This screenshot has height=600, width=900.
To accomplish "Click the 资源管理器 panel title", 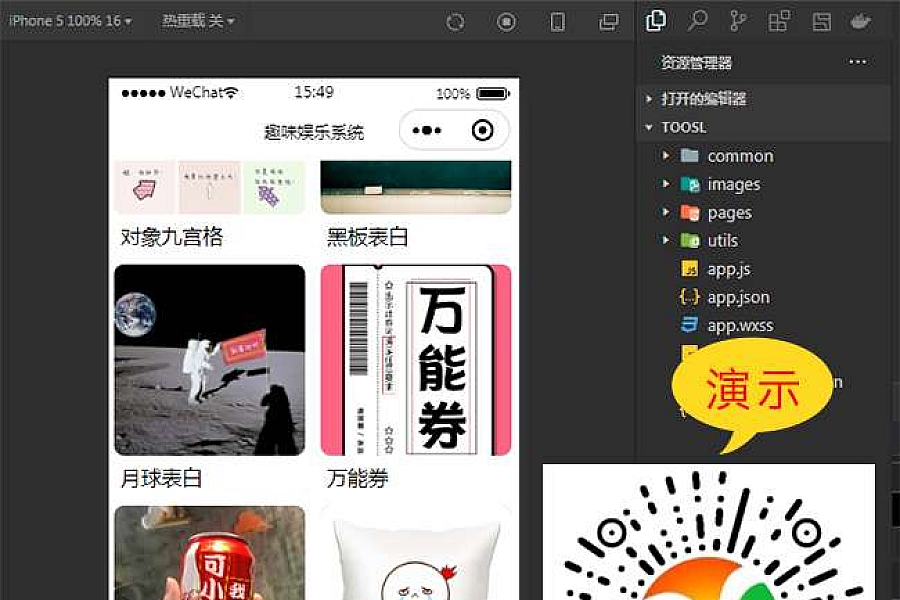I will tap(696, 62).
